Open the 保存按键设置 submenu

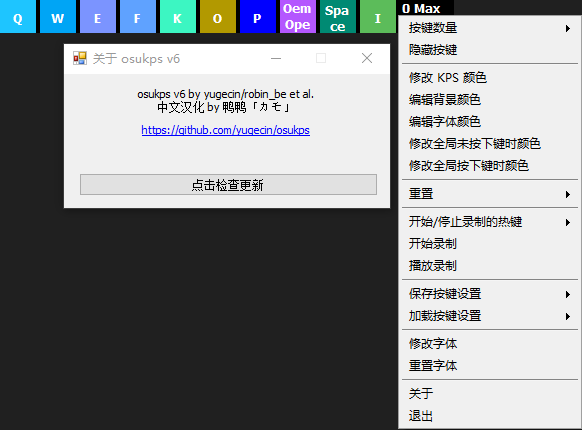490,294
